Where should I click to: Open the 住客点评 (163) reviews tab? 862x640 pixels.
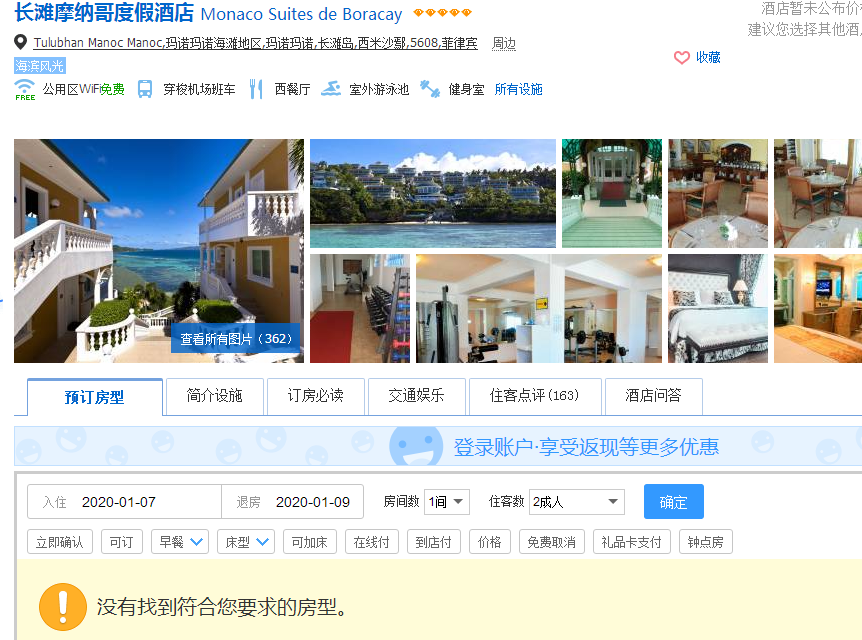tap(534, 396)
